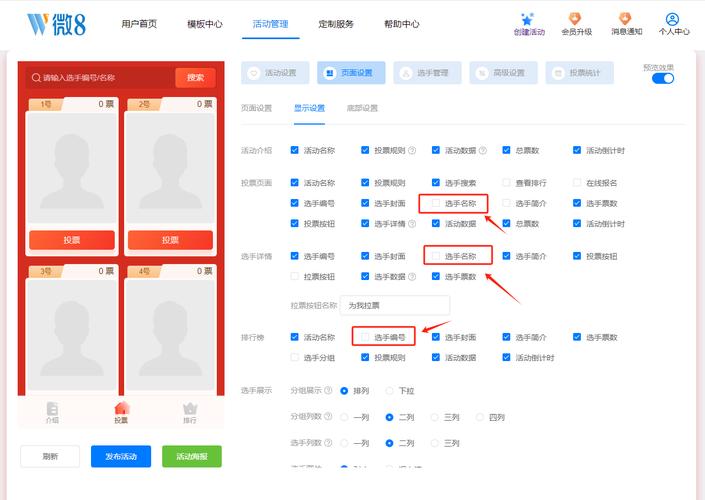This screenshot has width=705, height=500.
Task: Tap the 投票 home icon in preview
Action: pyautogui.click(x=121, y=409)
